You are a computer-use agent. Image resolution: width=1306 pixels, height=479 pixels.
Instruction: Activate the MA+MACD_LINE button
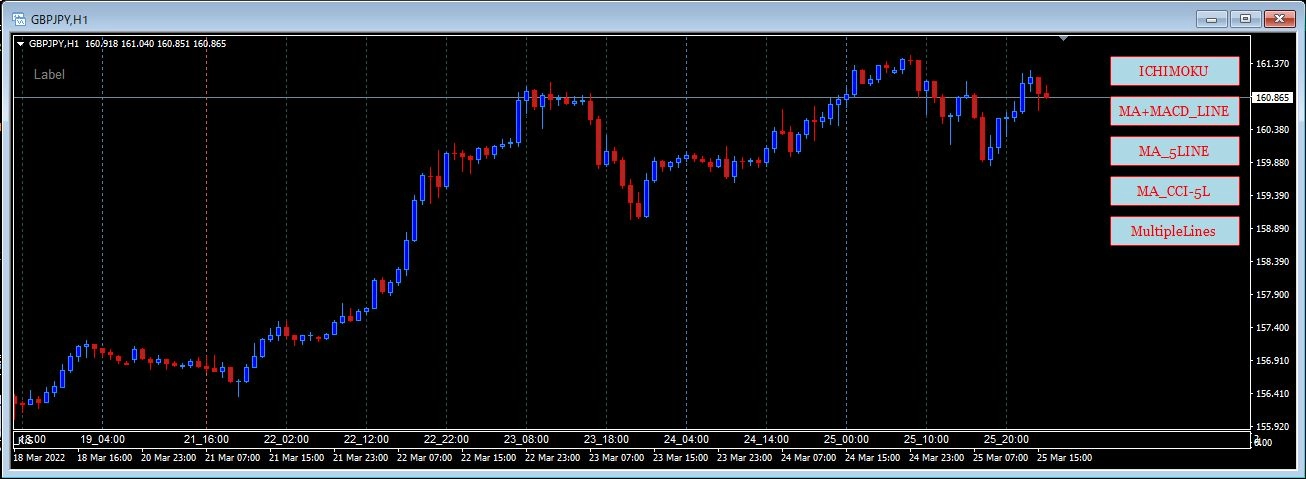(x=1175, y=111)
